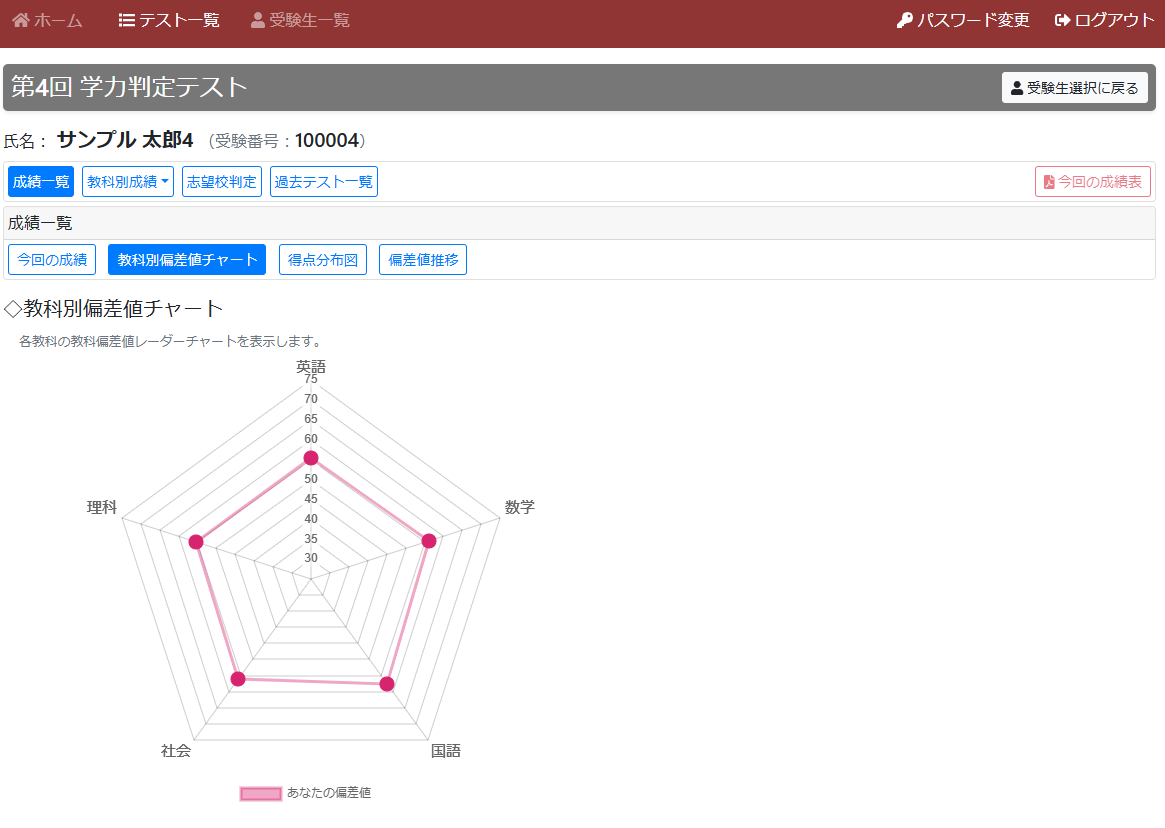Click ログアウト link
The height and width of the screenshot is (828, 1165).
point(1105,20)
